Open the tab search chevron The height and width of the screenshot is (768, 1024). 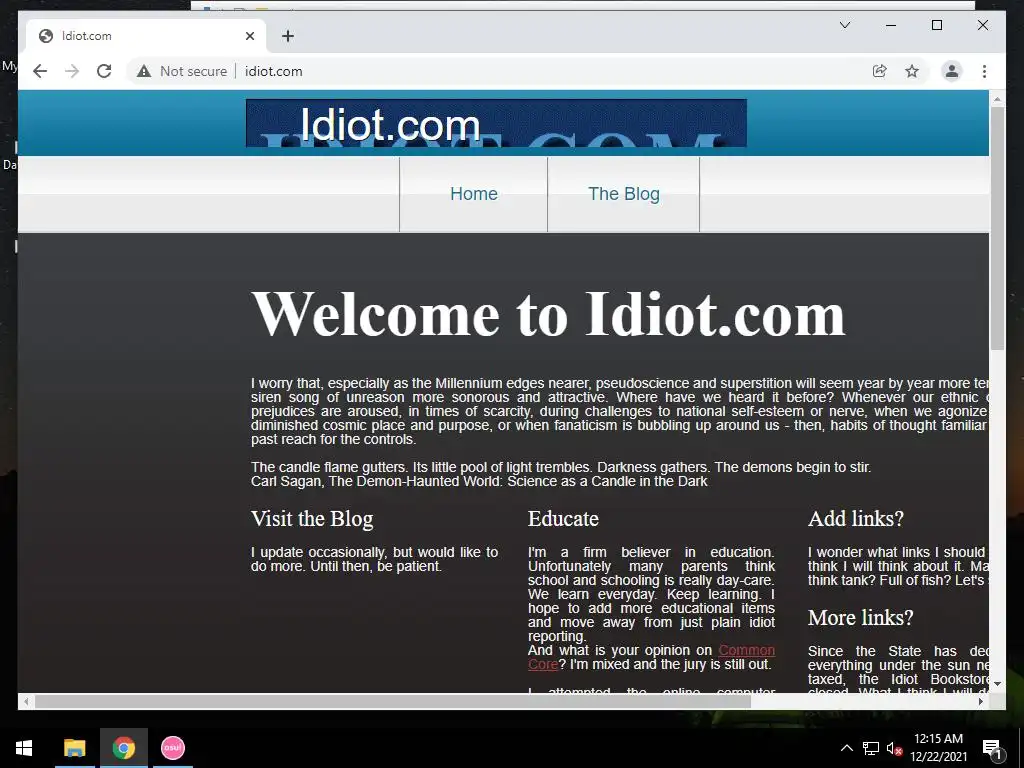coord(844,25)
